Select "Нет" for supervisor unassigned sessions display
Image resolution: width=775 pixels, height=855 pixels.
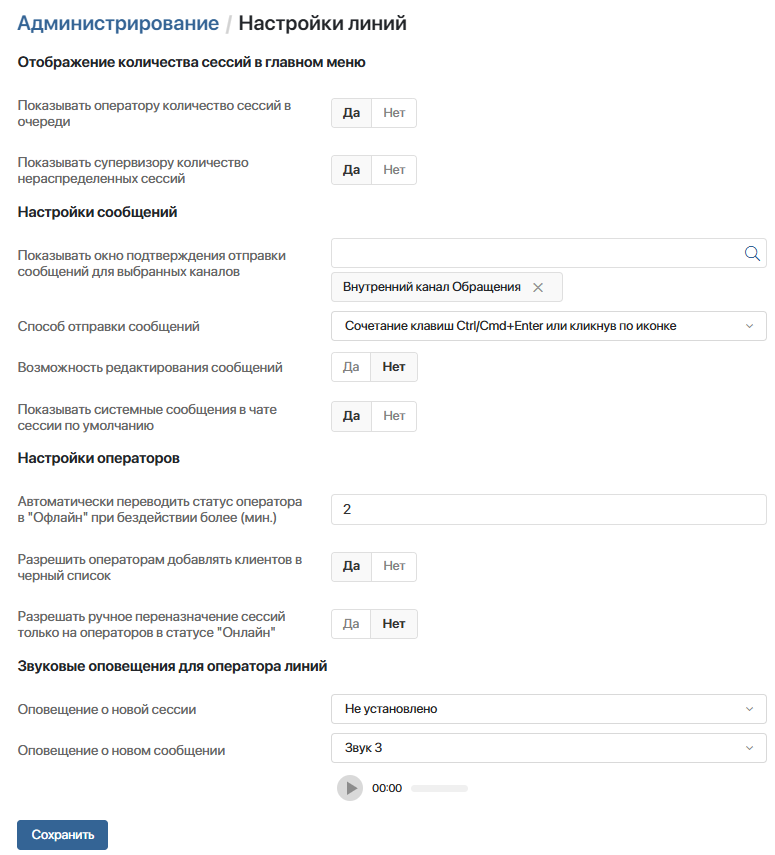click(x=393, y=169)
